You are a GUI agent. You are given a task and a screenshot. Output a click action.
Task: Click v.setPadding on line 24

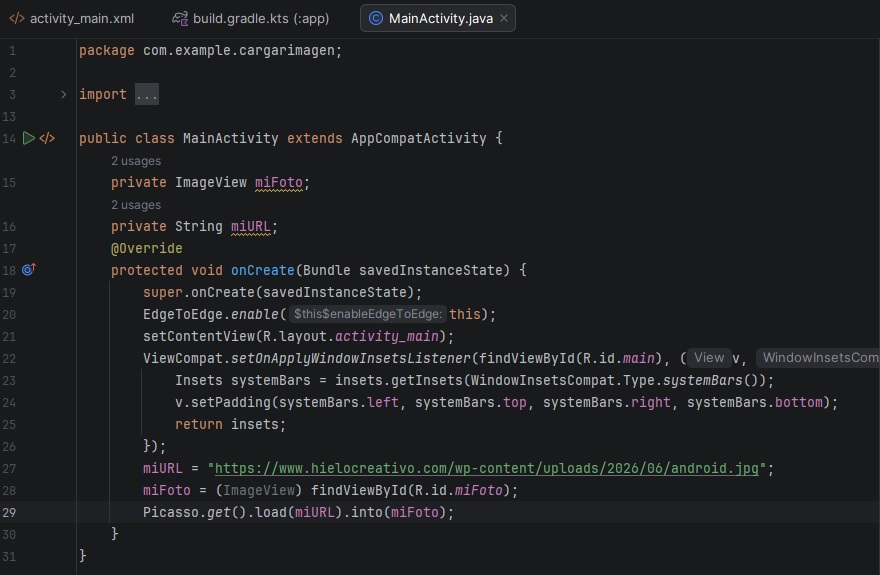(x=223, y=402)
